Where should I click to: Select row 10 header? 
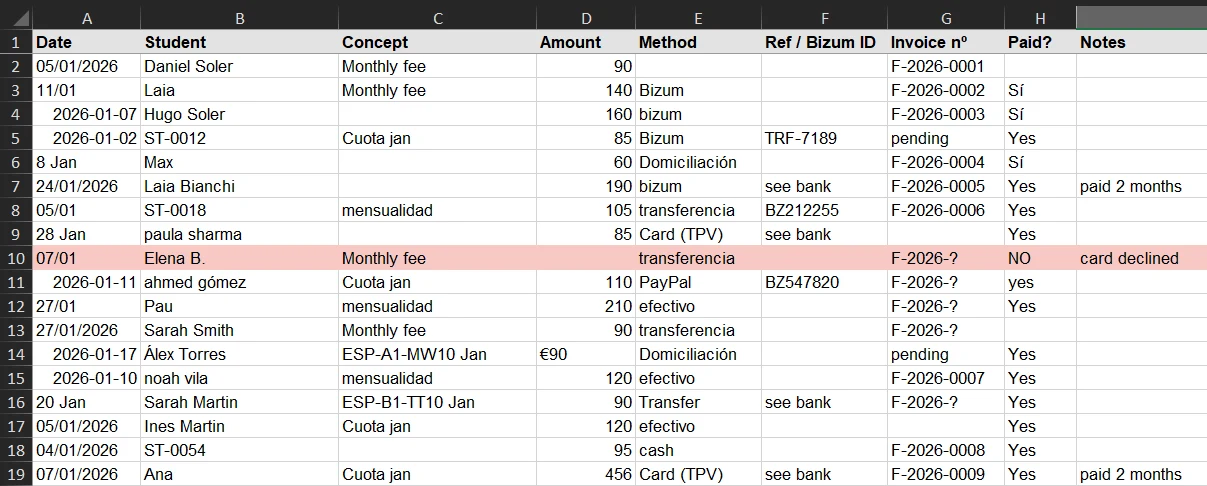click(x=16, y=258)
